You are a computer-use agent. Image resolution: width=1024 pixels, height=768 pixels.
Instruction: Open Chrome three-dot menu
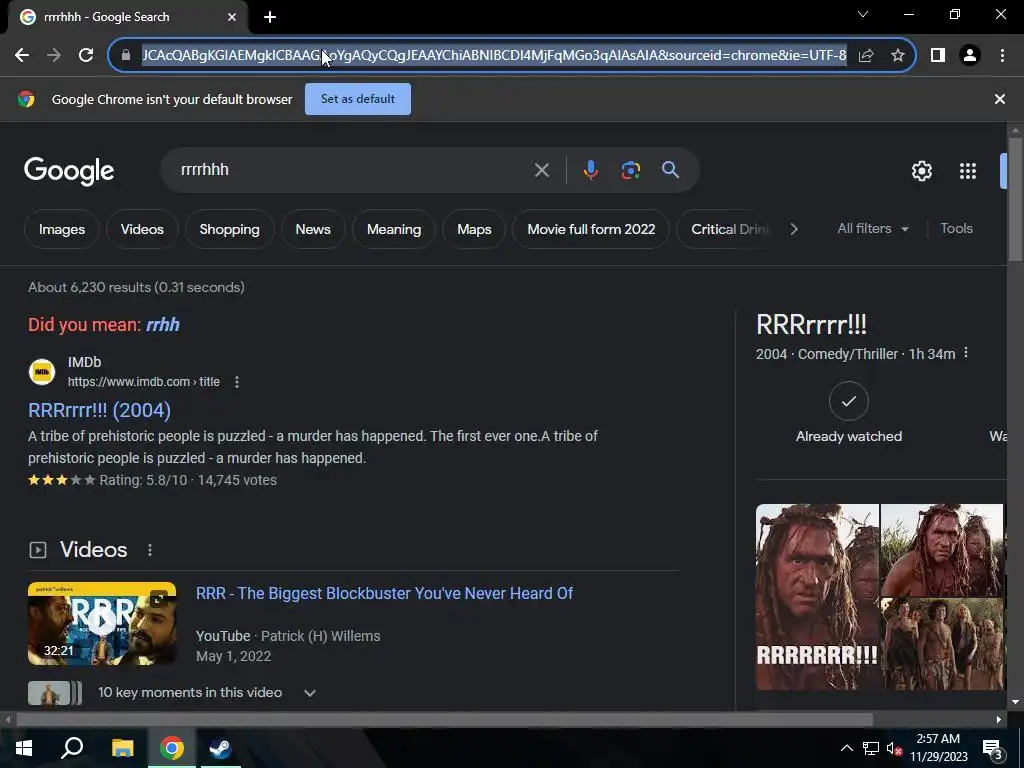point(1002,56)
